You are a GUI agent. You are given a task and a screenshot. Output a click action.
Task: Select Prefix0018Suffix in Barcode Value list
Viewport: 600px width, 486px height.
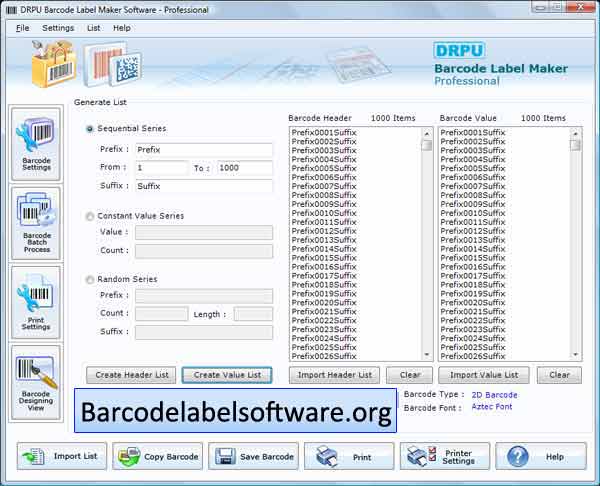(473, 285)
